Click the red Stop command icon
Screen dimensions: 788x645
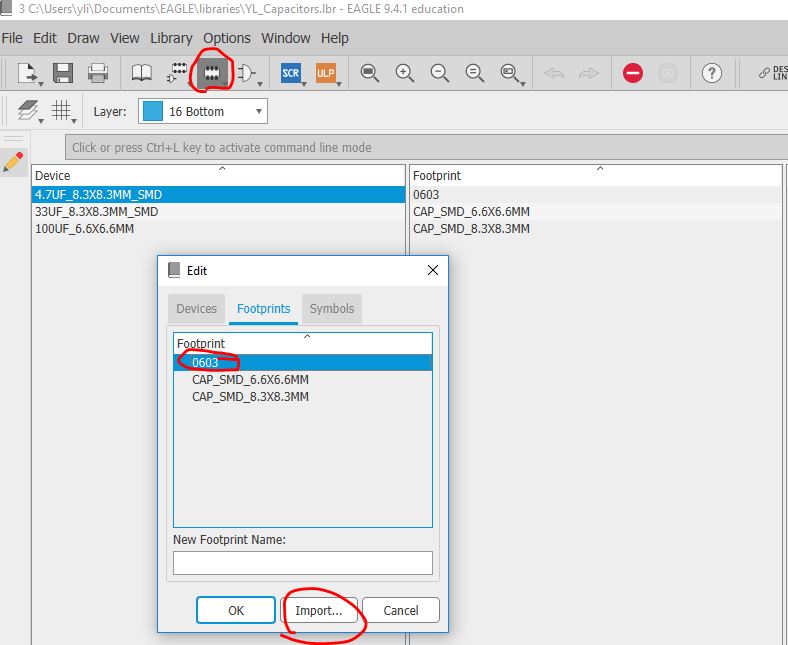[x=632, y=73]
